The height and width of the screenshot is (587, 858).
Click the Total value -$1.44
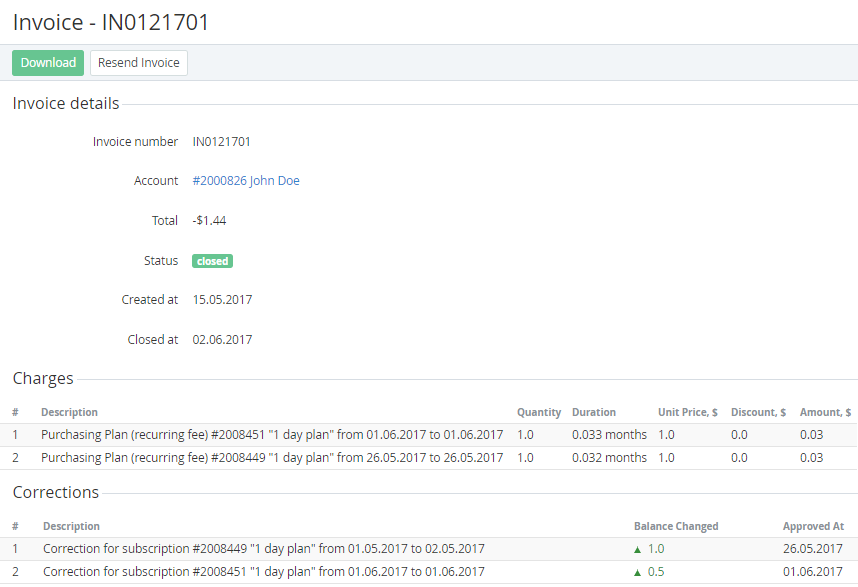coord(210,220)
